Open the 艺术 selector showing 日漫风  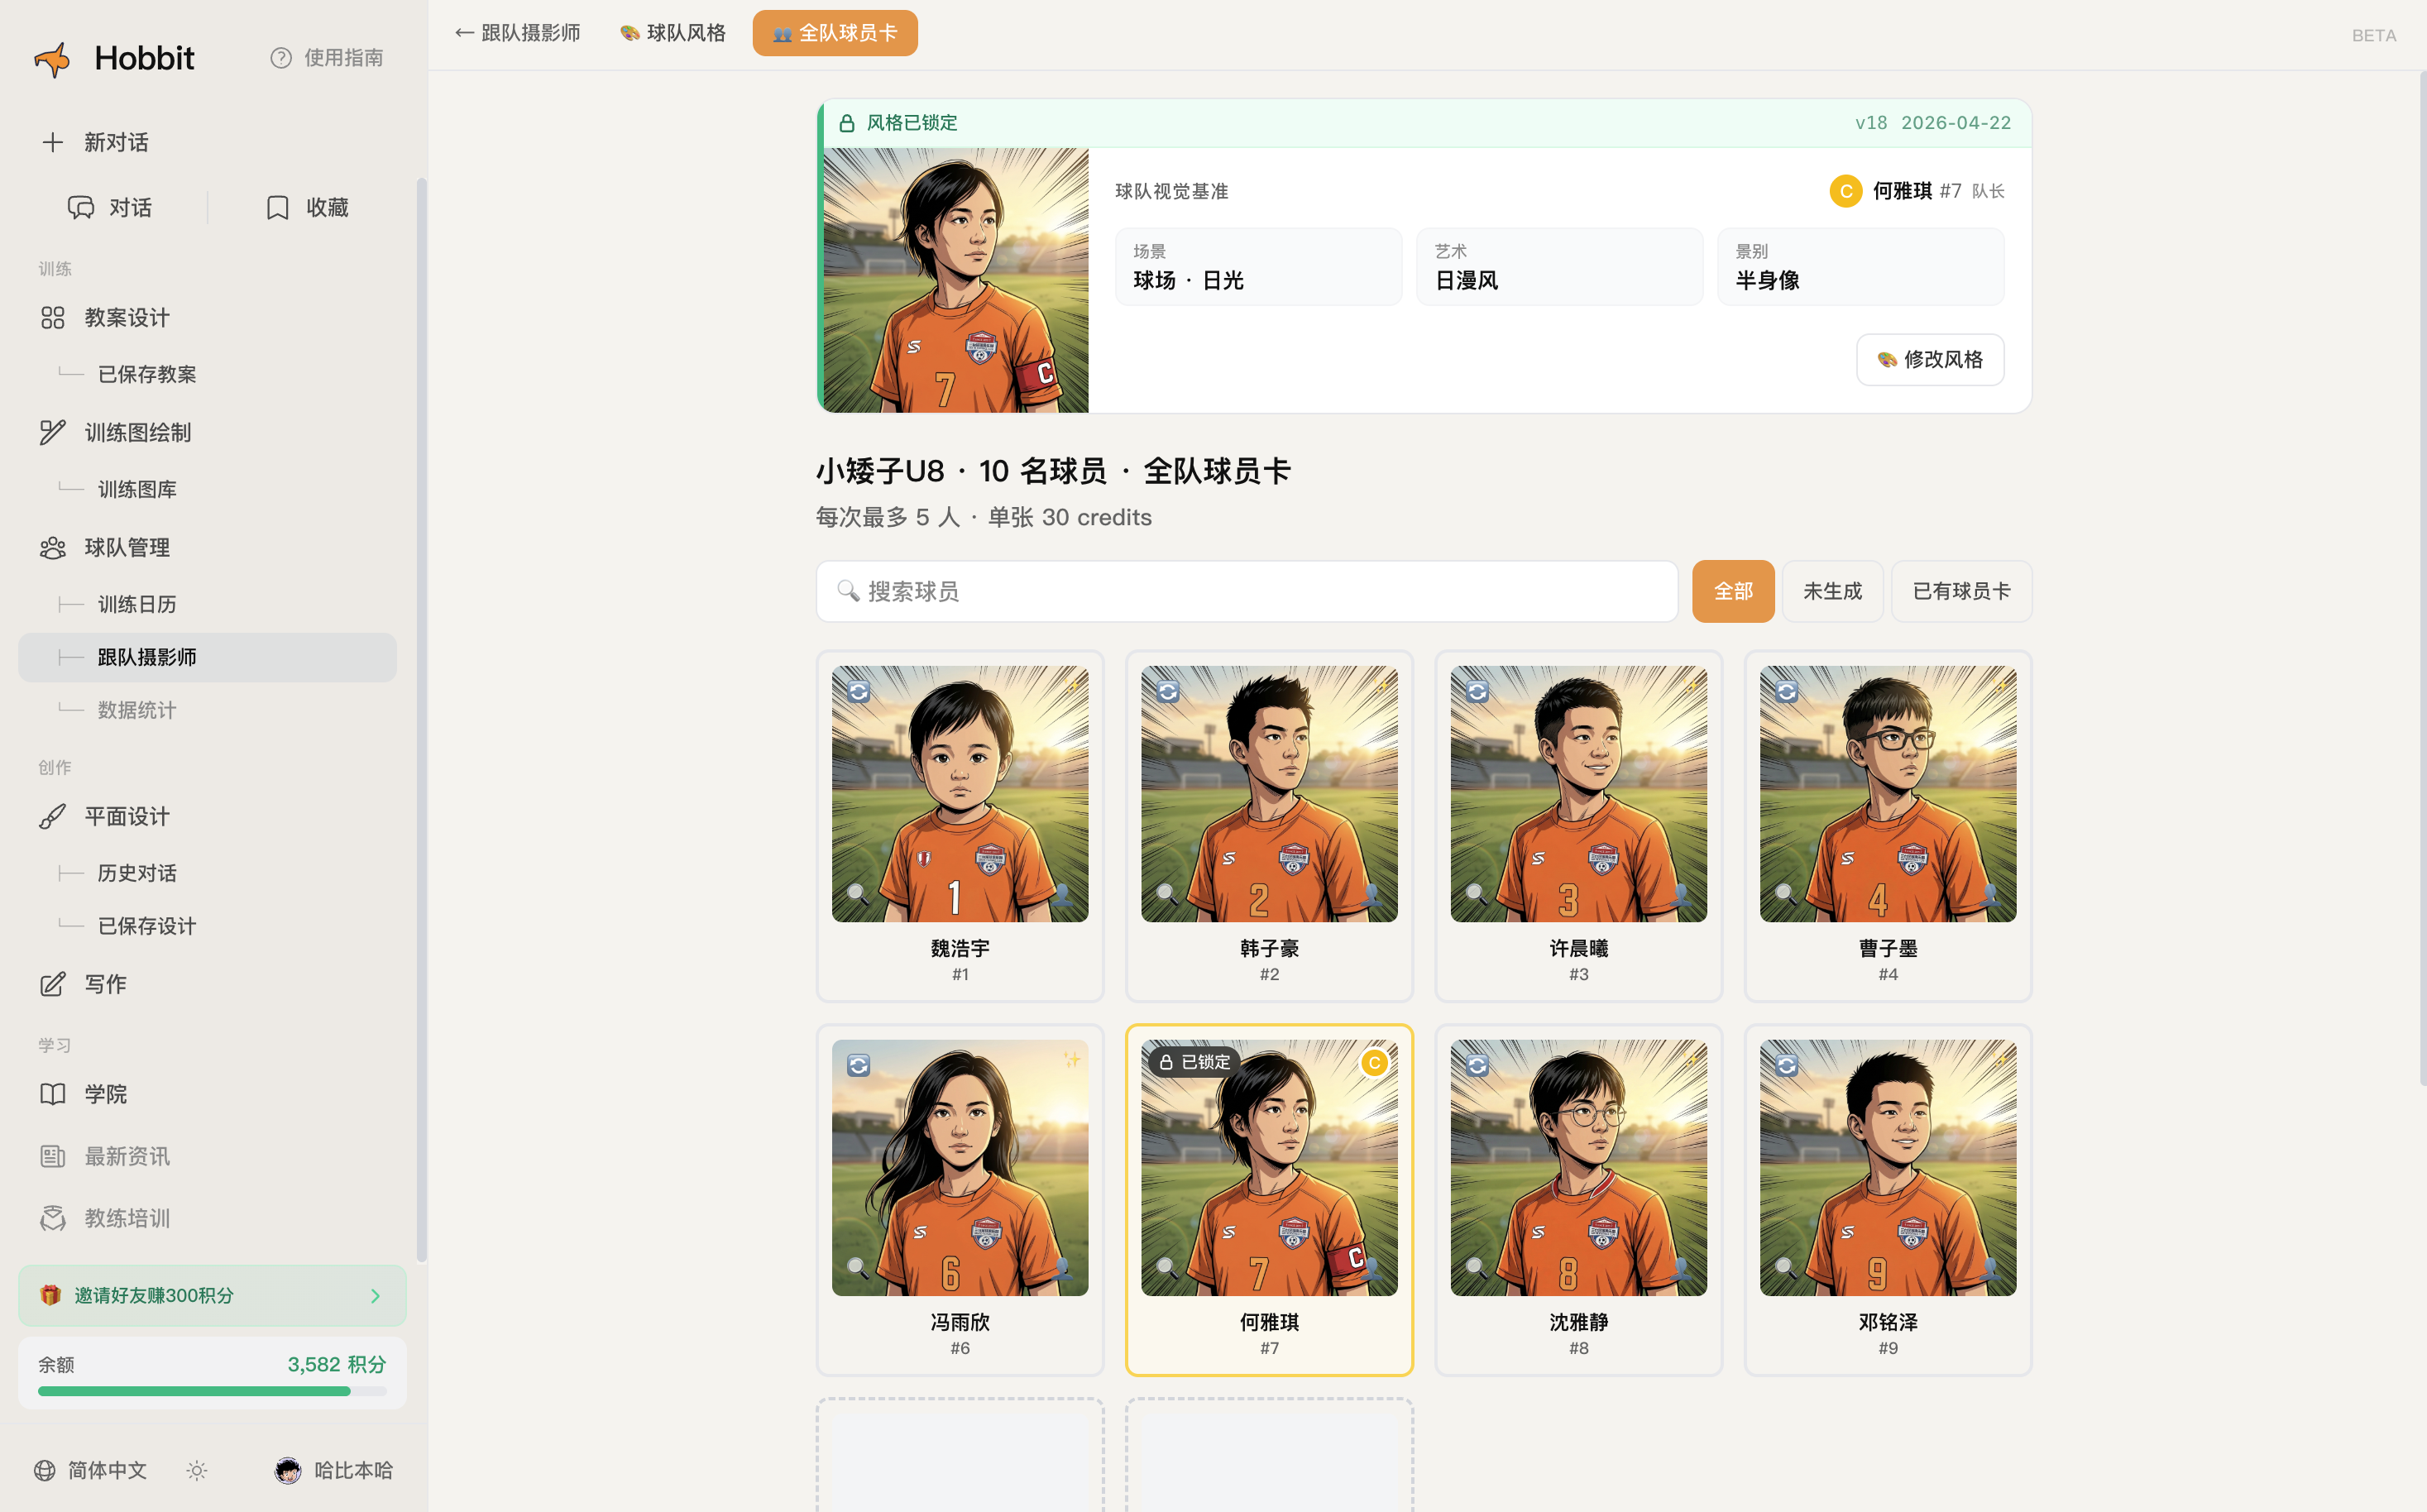1559,266
